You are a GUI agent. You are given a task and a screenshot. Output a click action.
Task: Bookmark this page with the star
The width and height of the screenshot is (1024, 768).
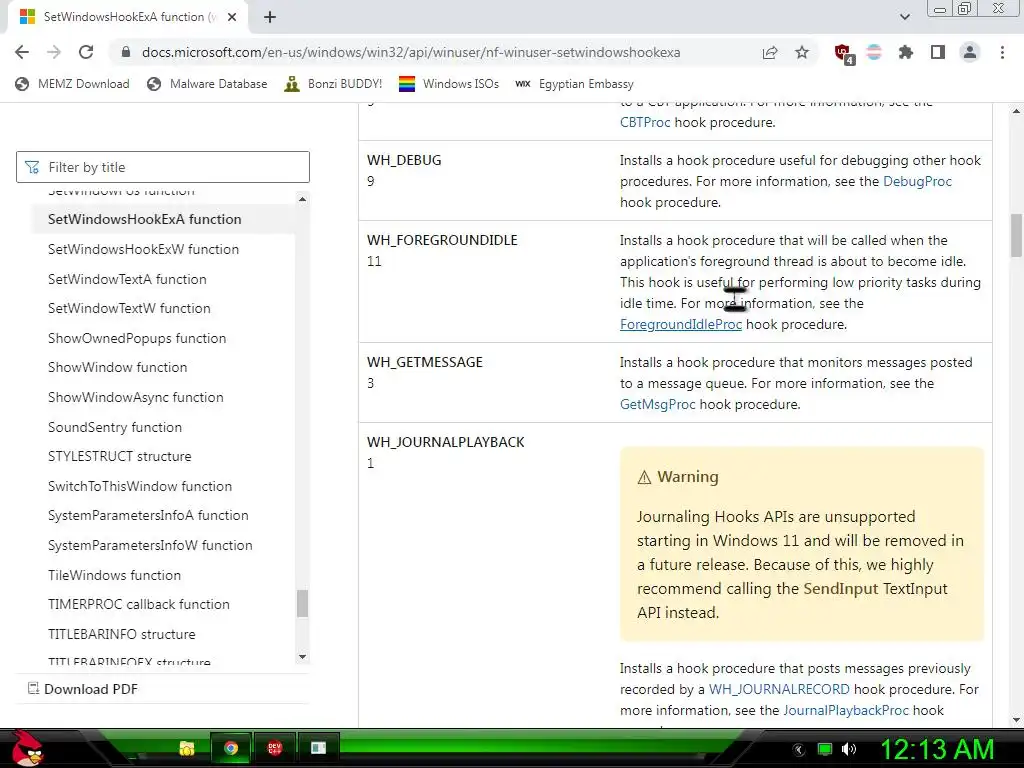(802, 52)
